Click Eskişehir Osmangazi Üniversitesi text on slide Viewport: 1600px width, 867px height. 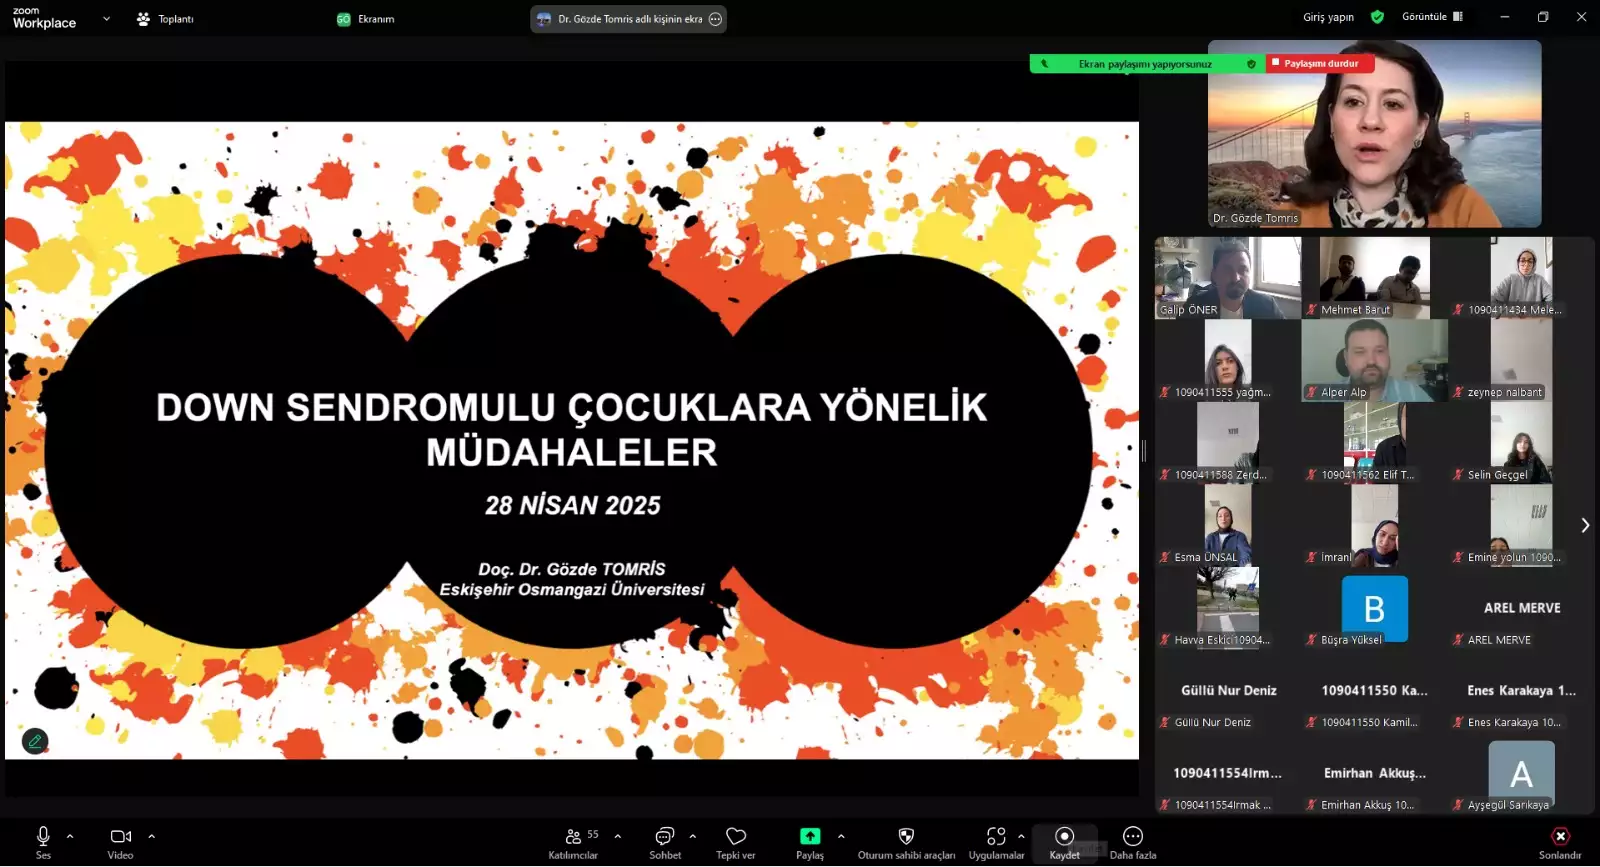pos(572,590)
